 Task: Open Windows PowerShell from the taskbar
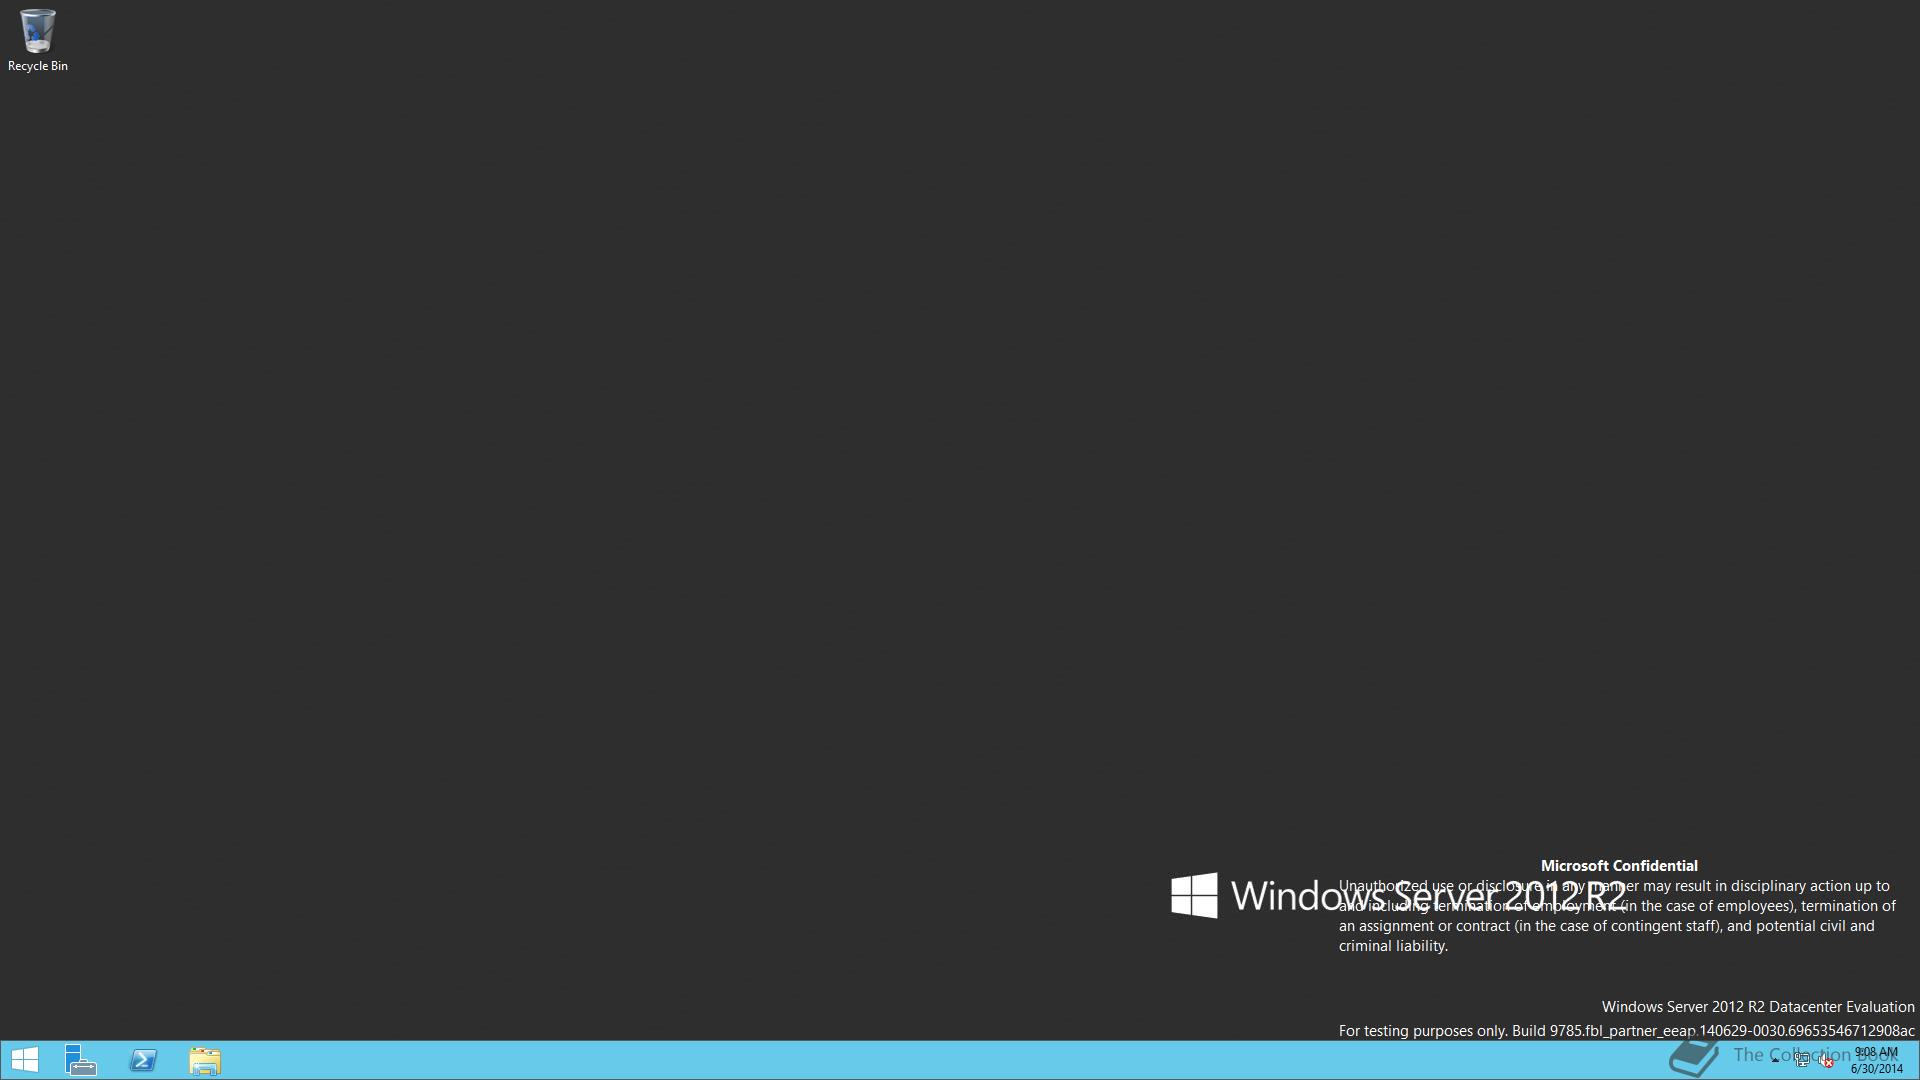click(143, 1060)
